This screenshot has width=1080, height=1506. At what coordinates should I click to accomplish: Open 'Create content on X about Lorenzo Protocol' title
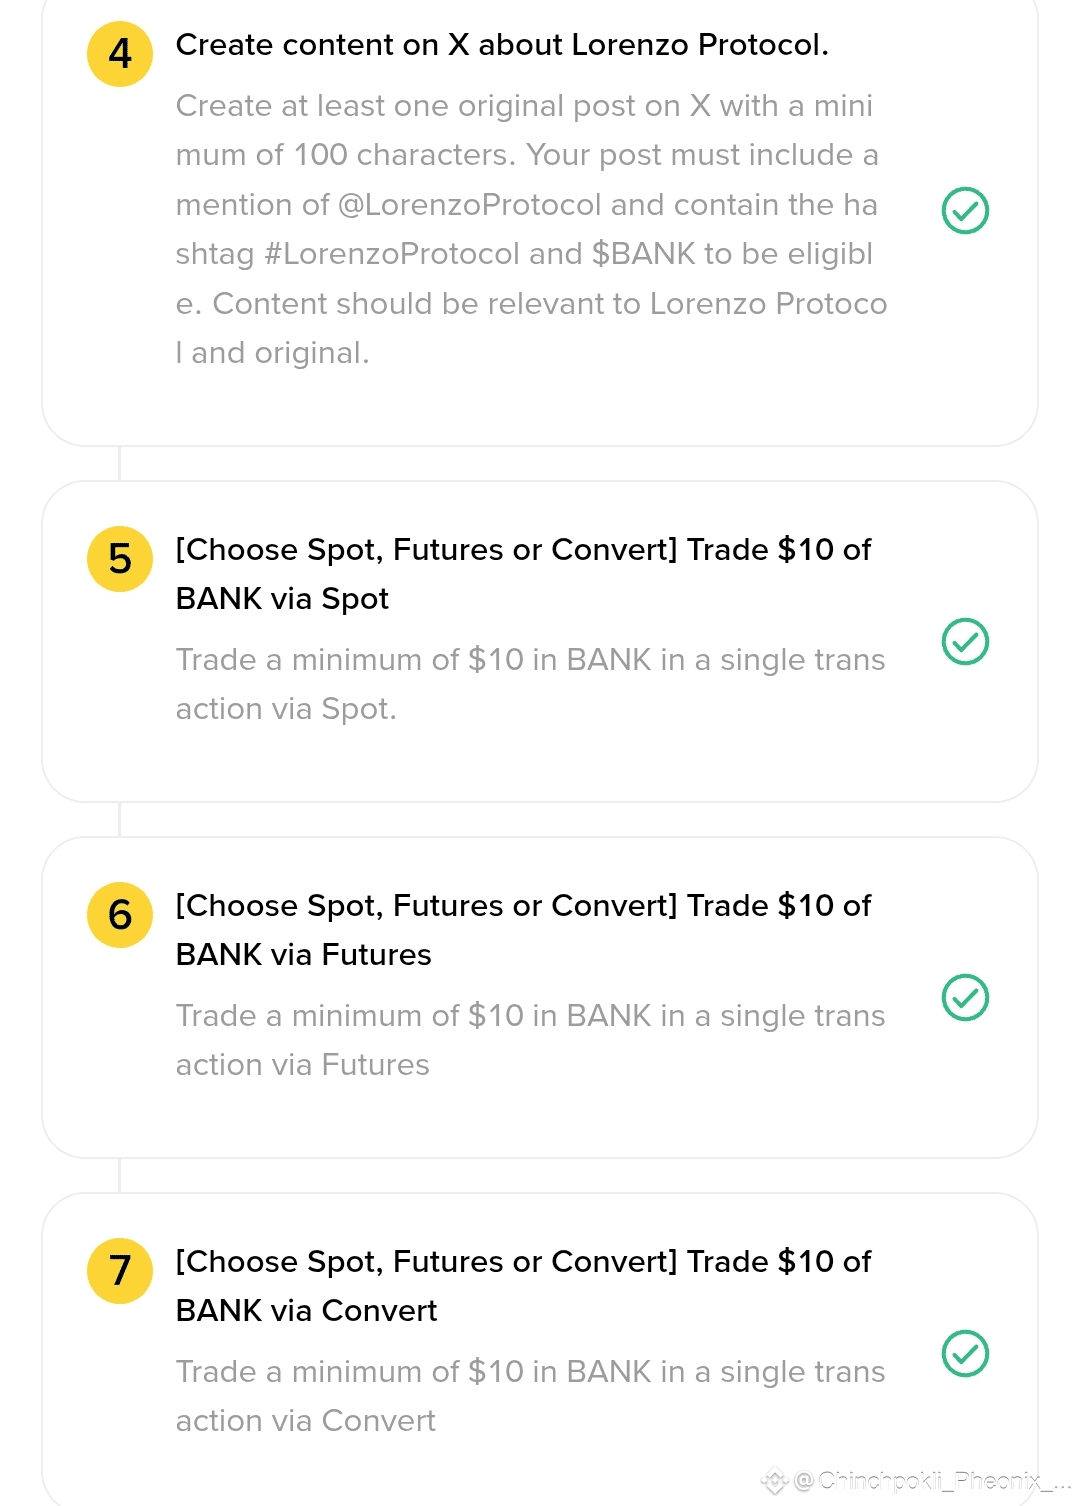(502, 45)
